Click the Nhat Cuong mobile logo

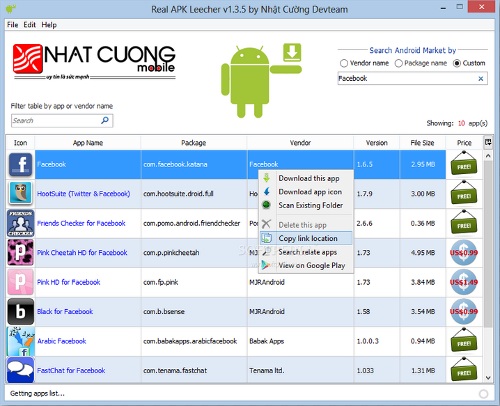click(94, 62)
